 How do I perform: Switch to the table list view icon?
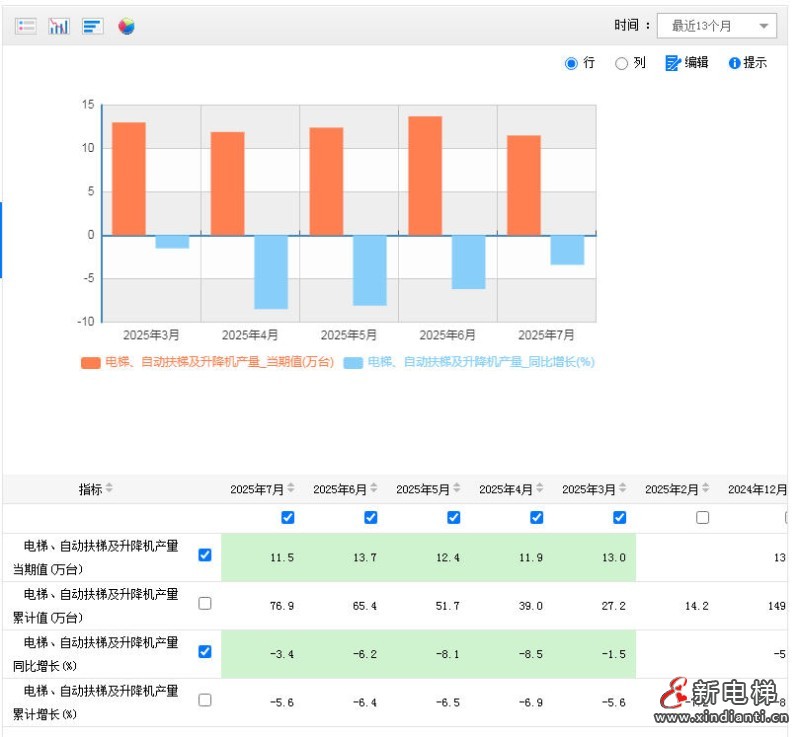[x=26, y=26]
